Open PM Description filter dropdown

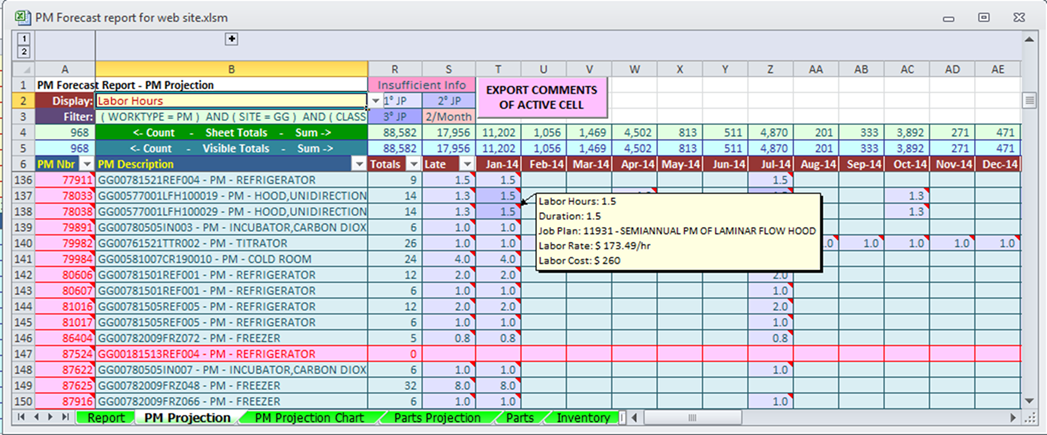[x=360, y=164]
